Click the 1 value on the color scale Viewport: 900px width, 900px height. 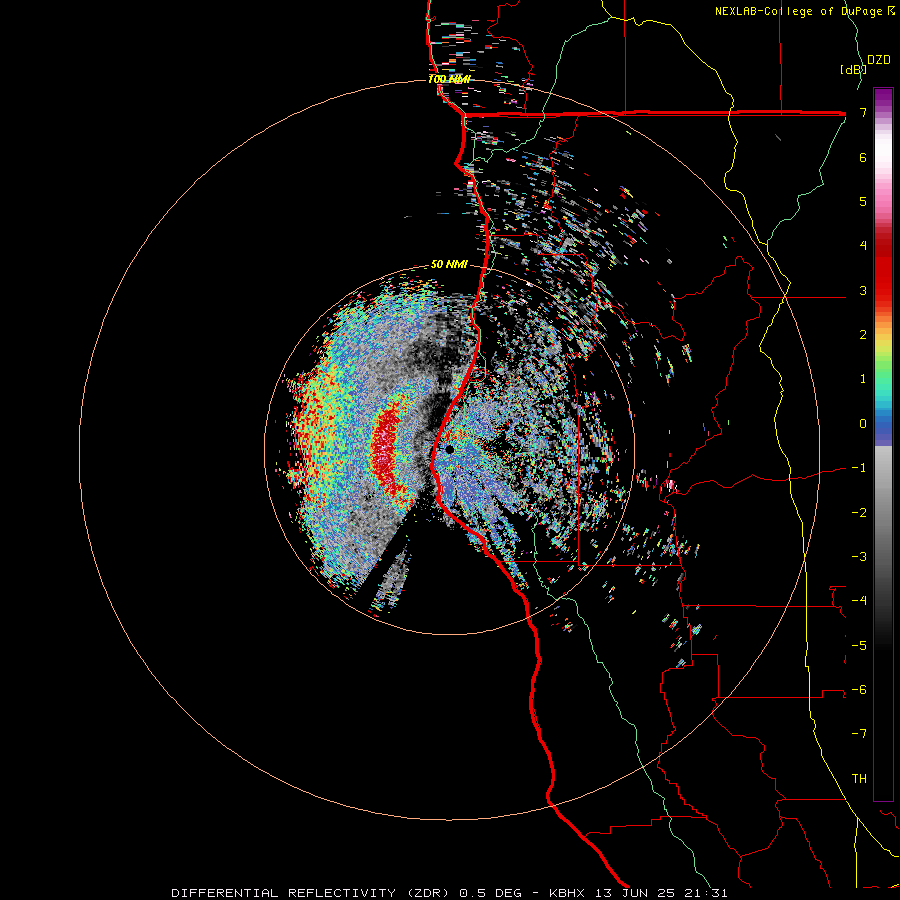coord(863,379)
